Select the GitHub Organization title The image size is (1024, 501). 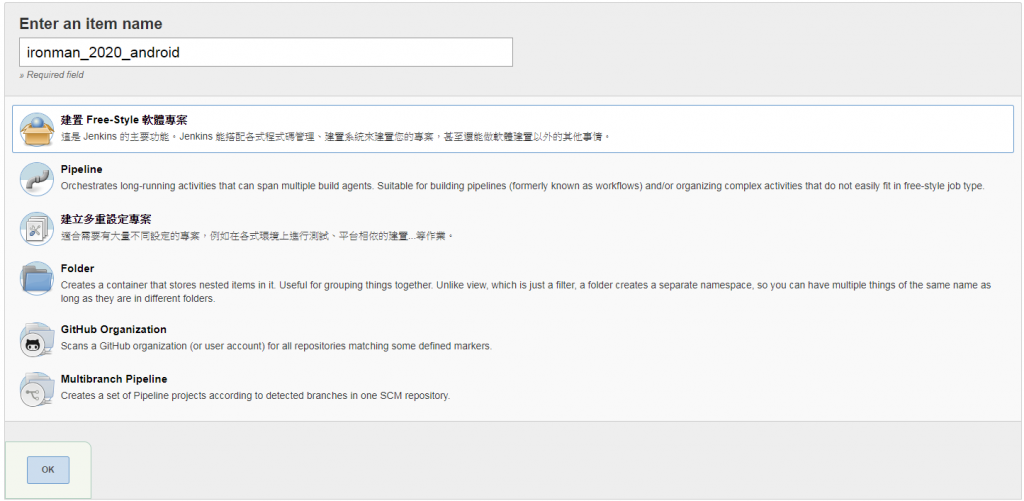114,329
